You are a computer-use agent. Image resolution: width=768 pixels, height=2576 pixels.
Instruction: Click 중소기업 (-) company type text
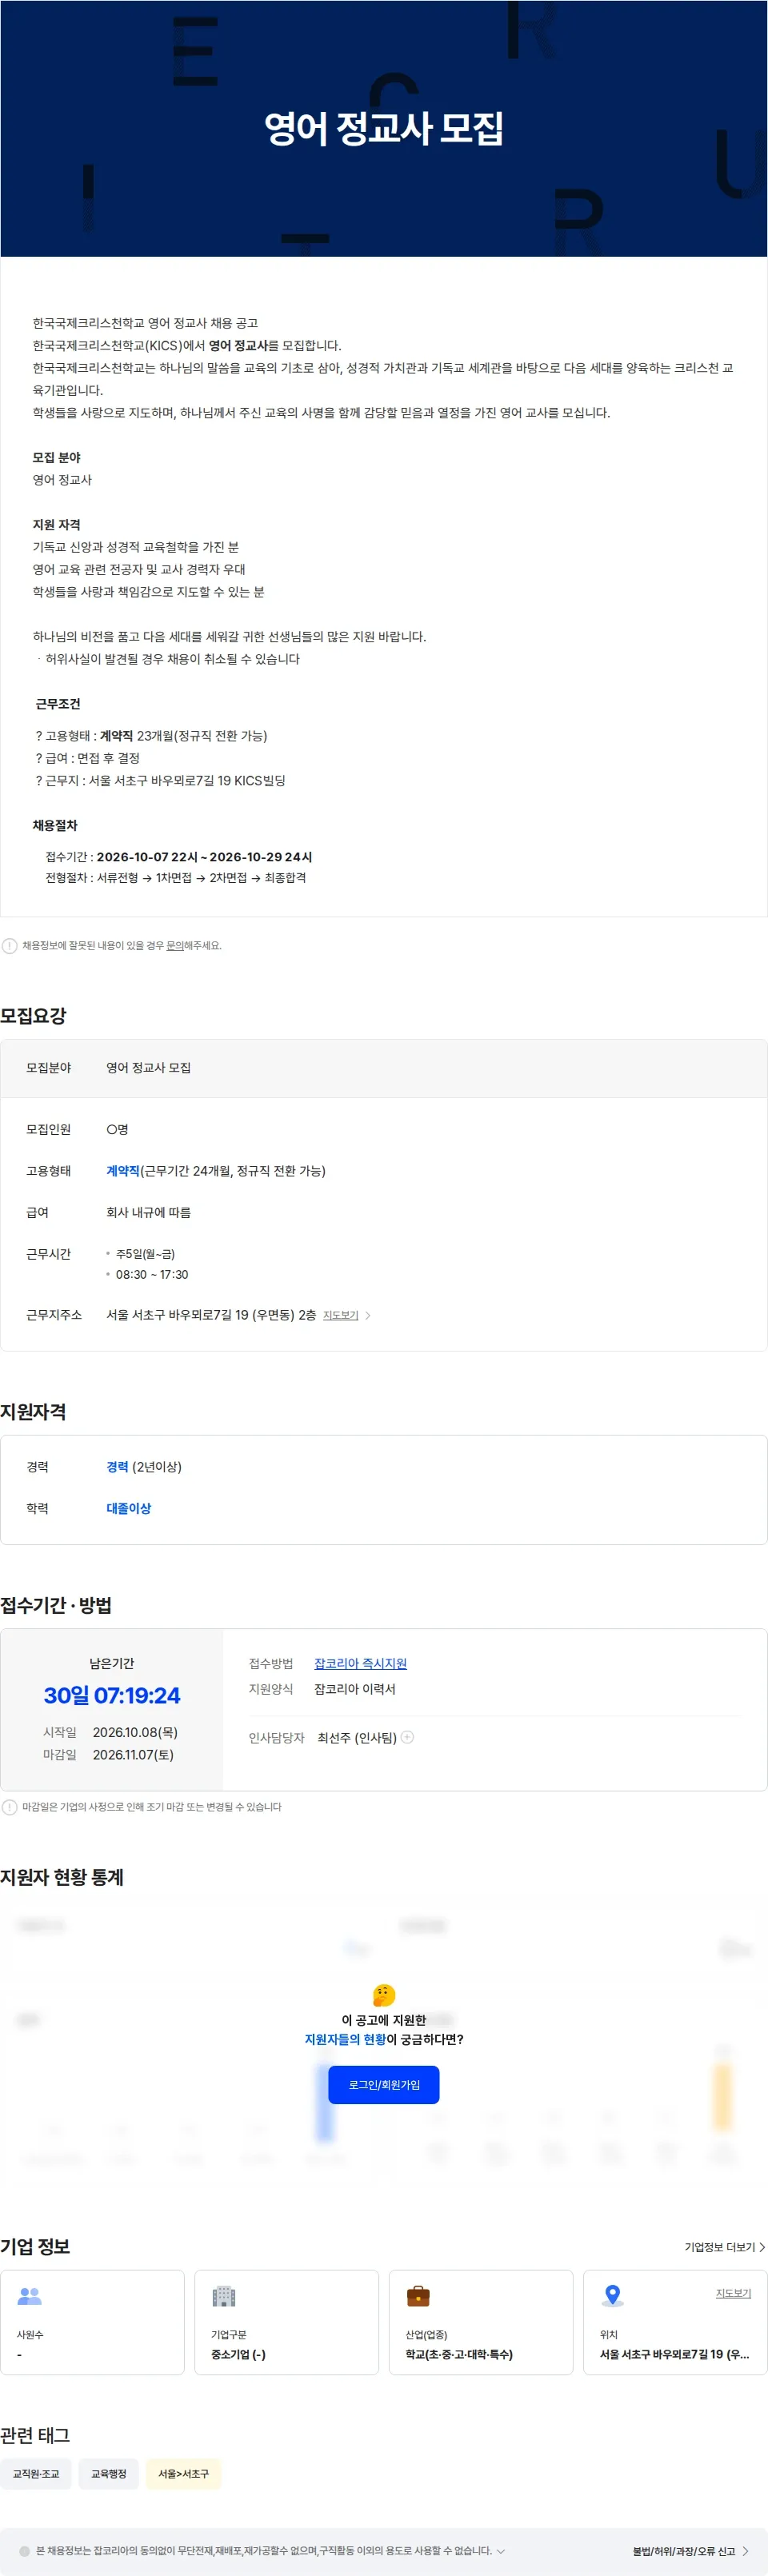coord(238,2354)
